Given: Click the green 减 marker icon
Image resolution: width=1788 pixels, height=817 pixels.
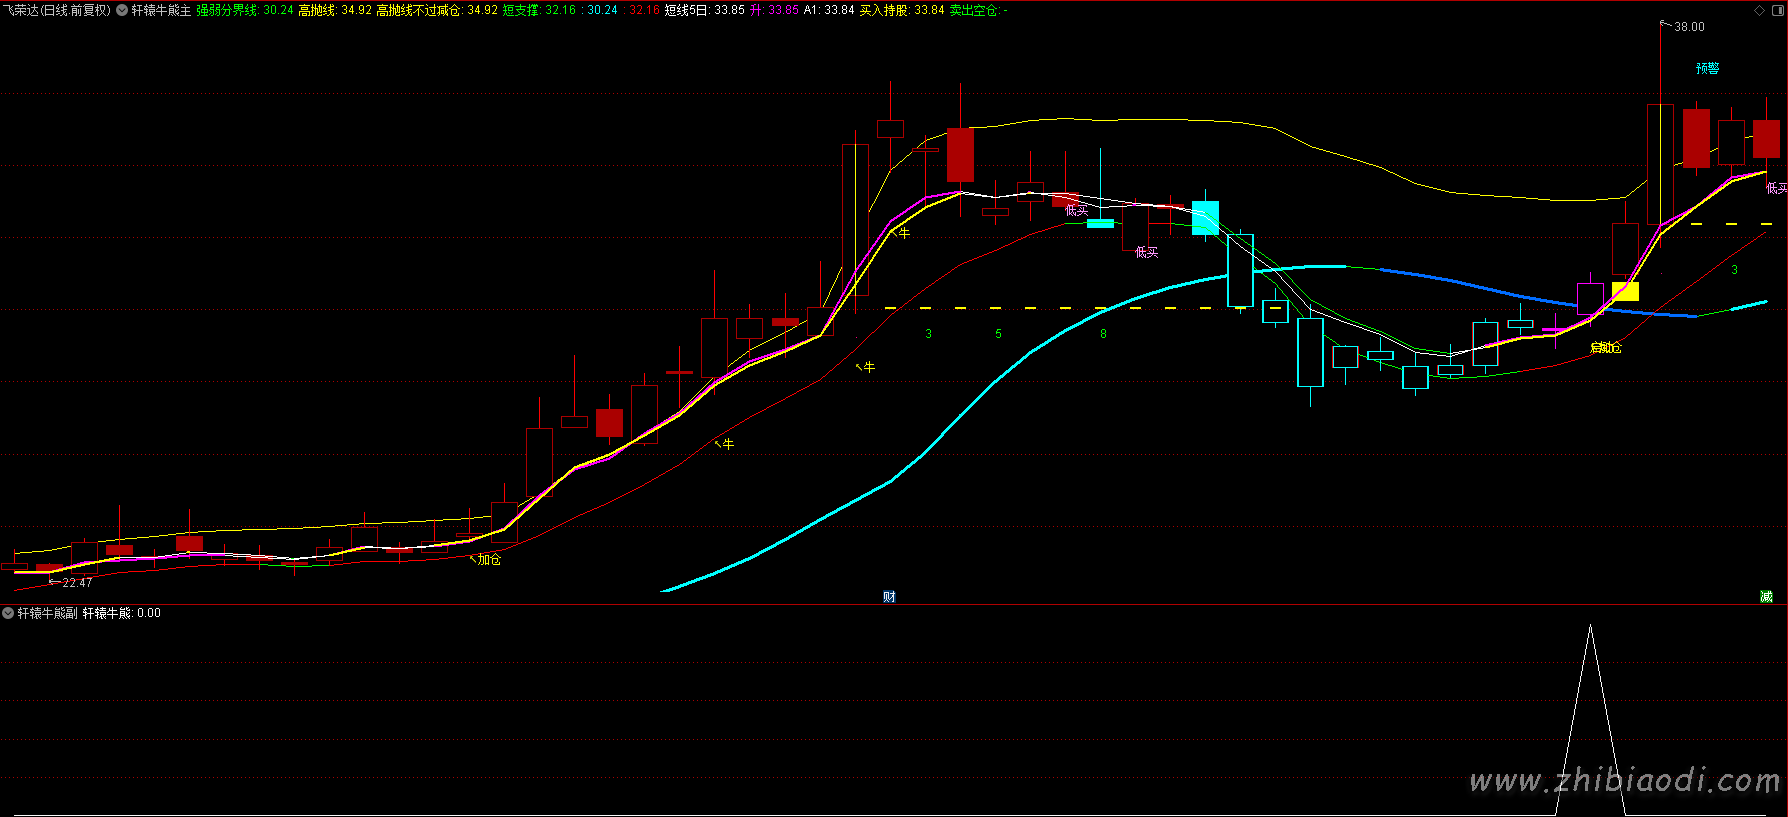Looking at the screenshot, I should coord(1766,597).
